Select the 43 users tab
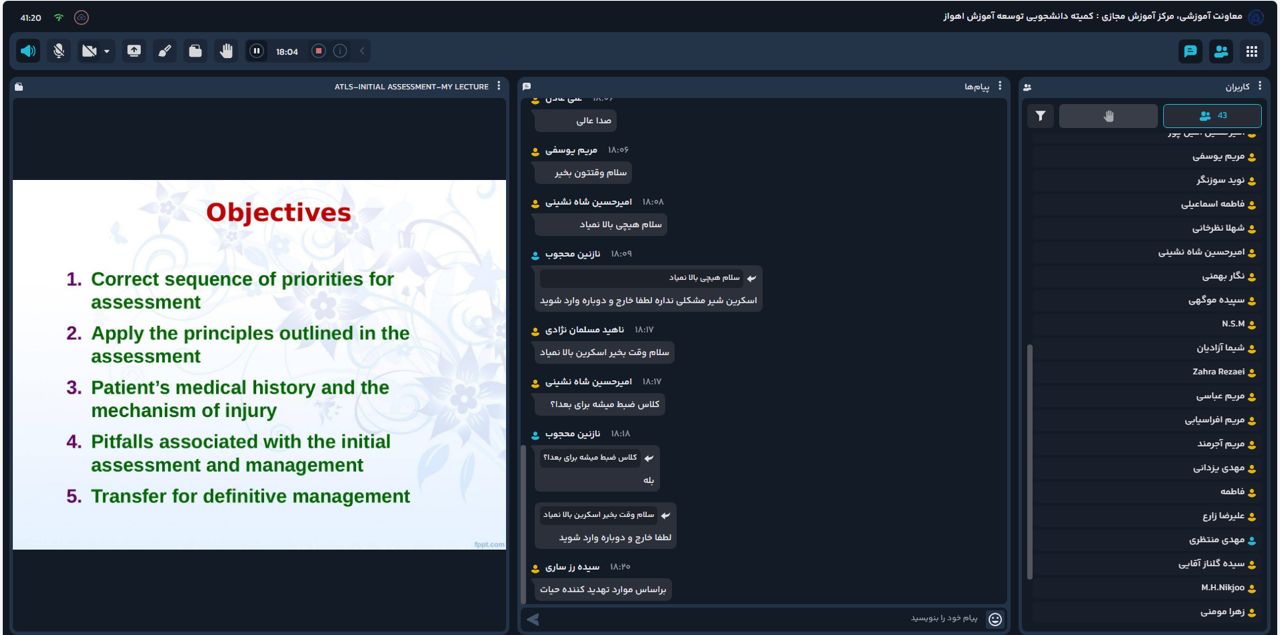Screen dimensions: 1280x635 coord(1212,116)
